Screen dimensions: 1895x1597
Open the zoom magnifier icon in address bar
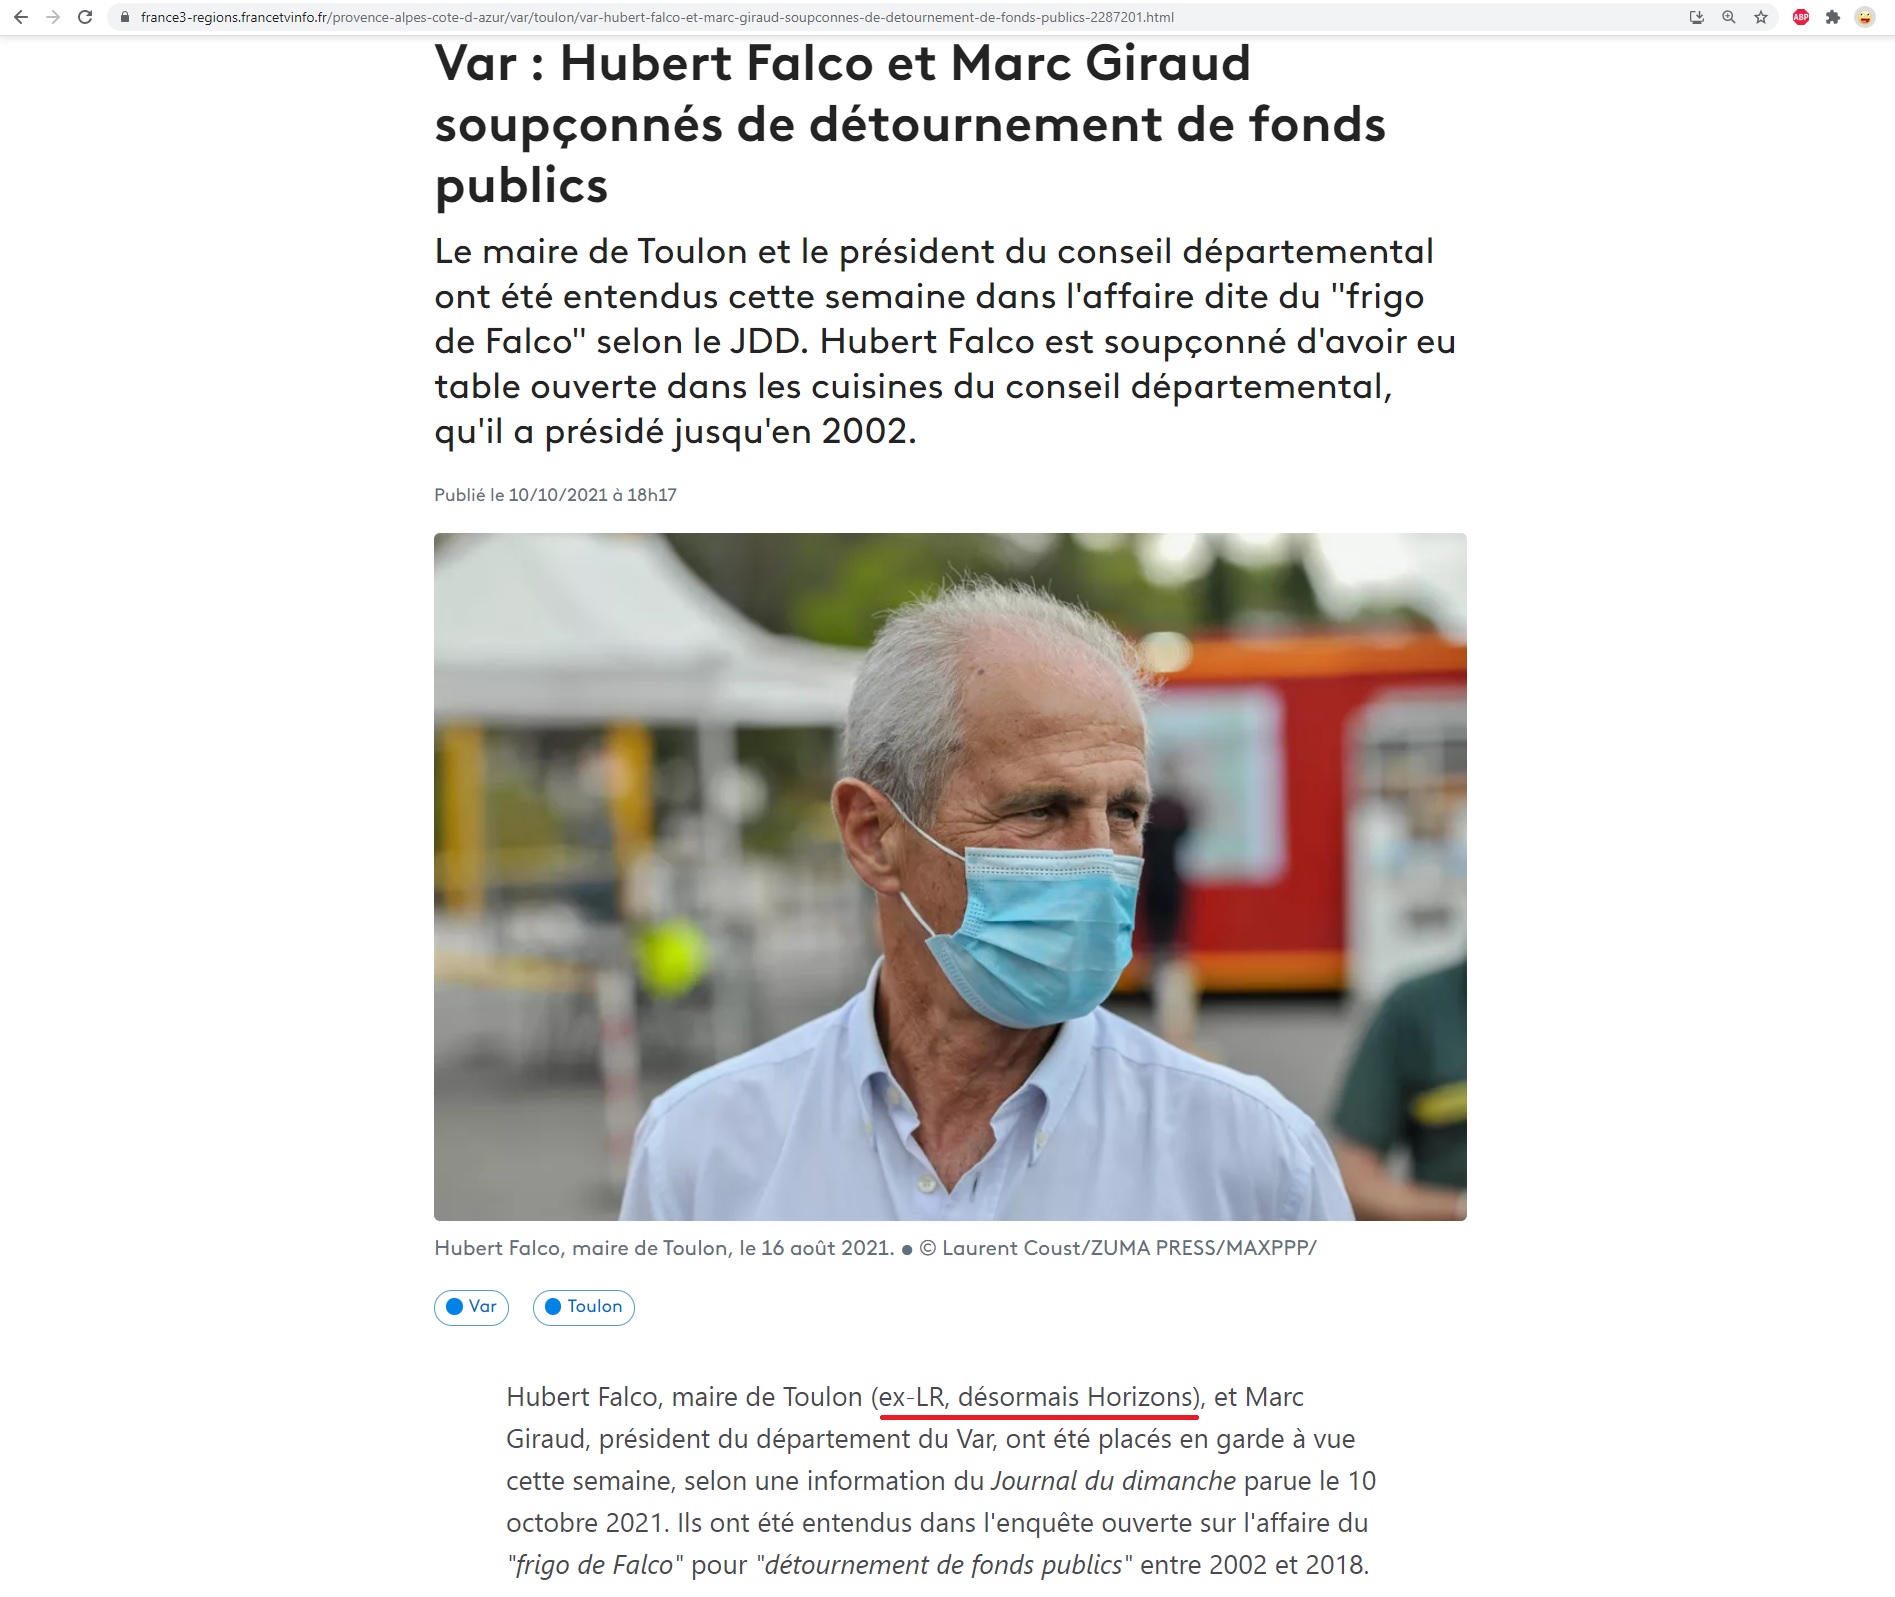pyautogui.click(x=1729, y=17)
